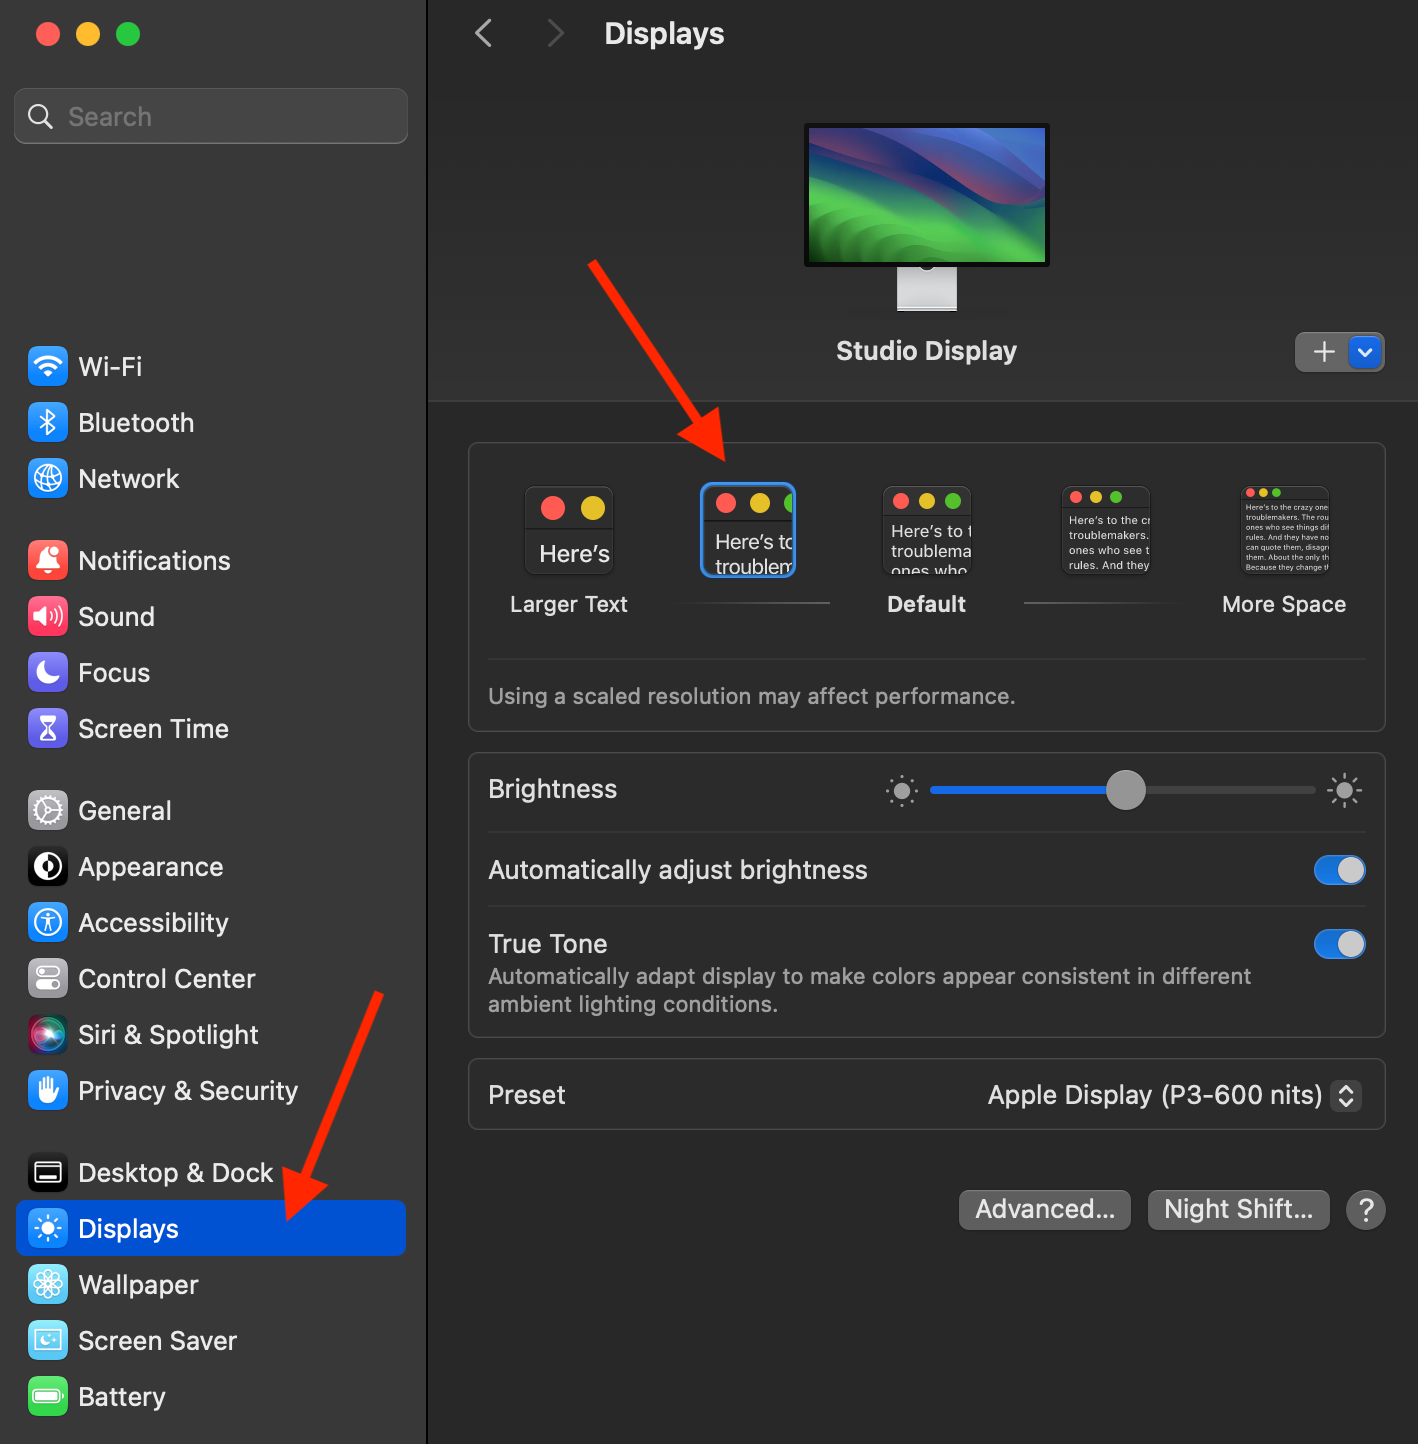Open the add display dropdown arrow

(1365, 352)
